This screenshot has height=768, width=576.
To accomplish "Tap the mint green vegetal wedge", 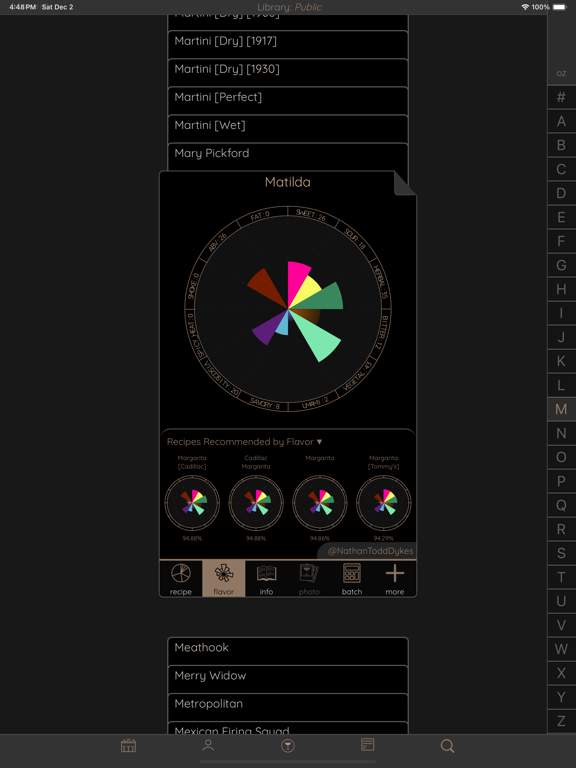I will point(317,337).
